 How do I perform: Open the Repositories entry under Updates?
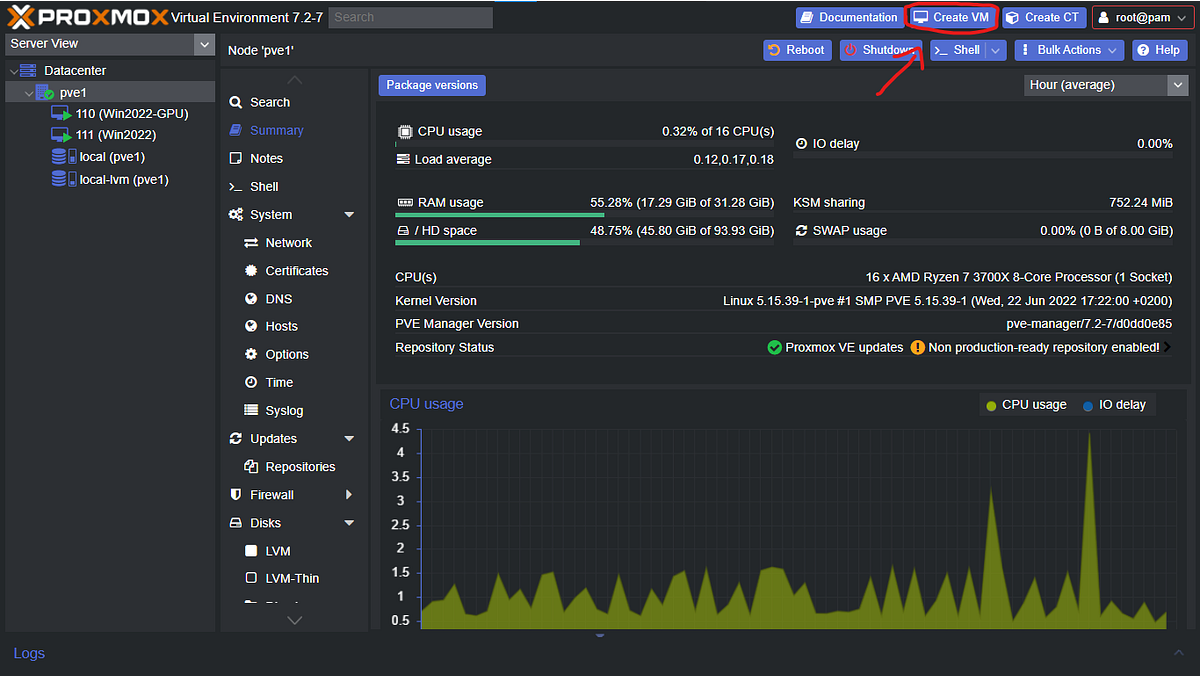(300, 467)
